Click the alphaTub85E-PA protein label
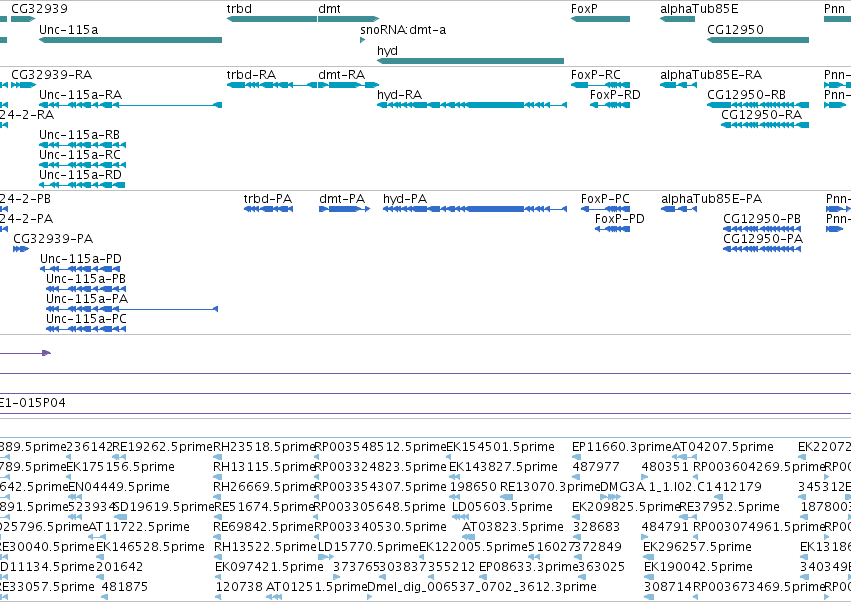 (712, 199)
